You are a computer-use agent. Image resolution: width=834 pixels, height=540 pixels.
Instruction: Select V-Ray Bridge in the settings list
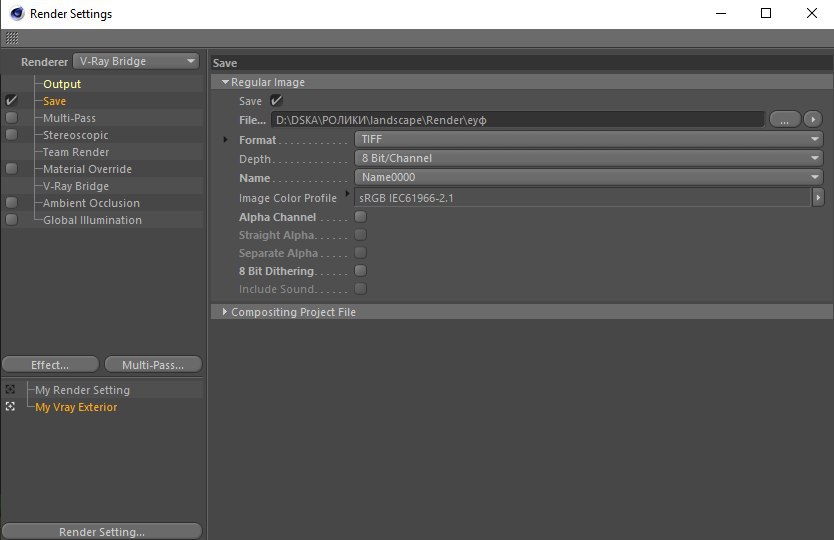click(76, 186)
